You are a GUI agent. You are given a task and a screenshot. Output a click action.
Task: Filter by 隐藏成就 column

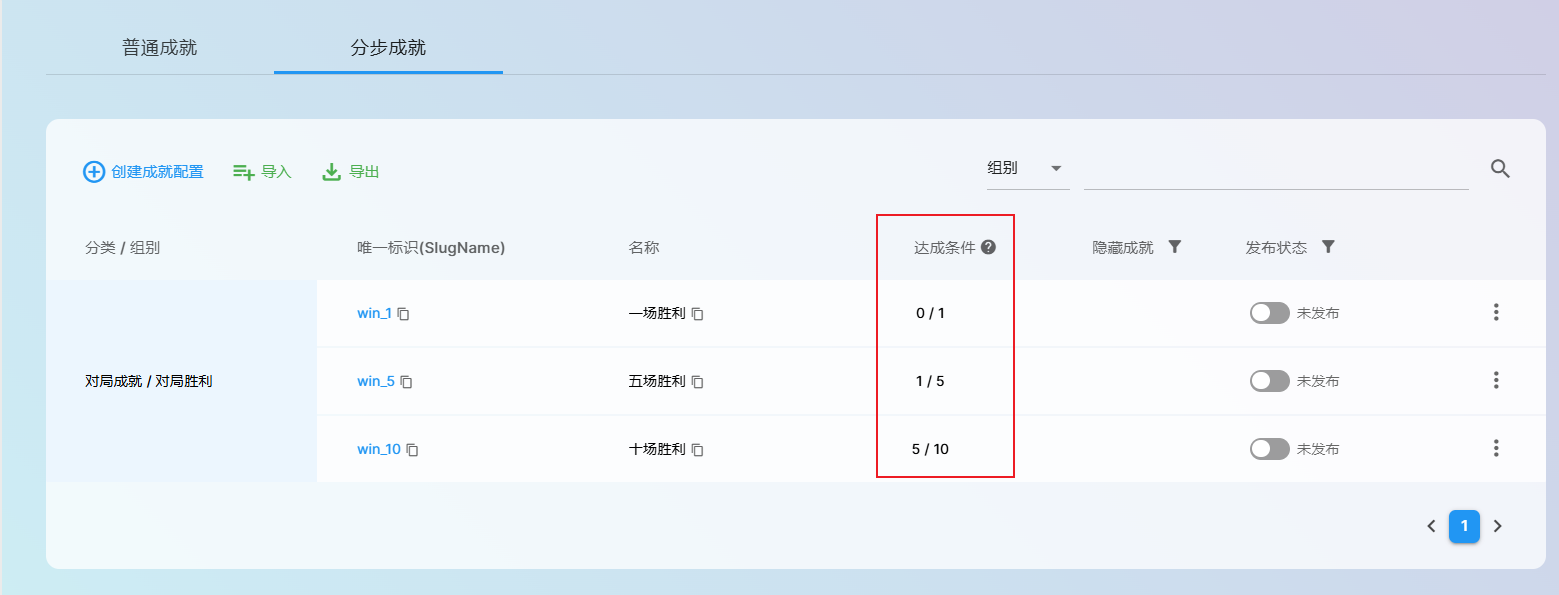1175,247
